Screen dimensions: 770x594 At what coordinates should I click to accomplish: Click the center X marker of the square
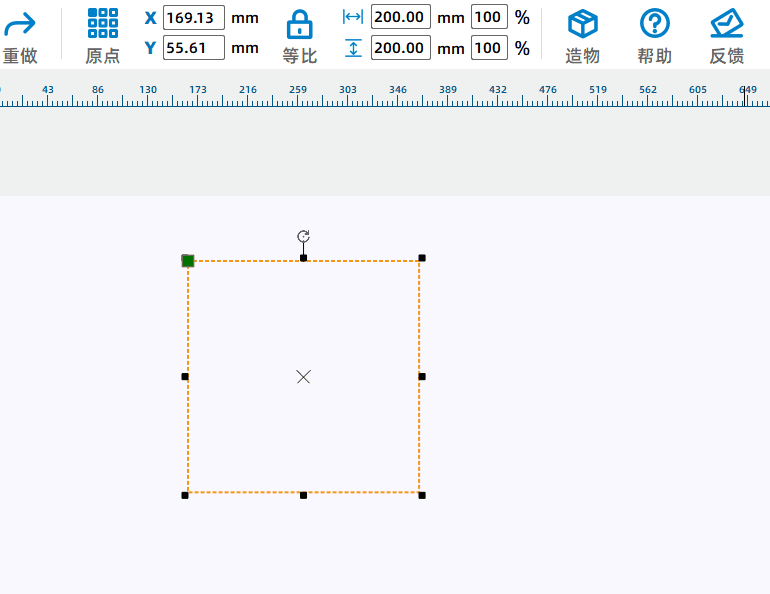tap(304, 377)
